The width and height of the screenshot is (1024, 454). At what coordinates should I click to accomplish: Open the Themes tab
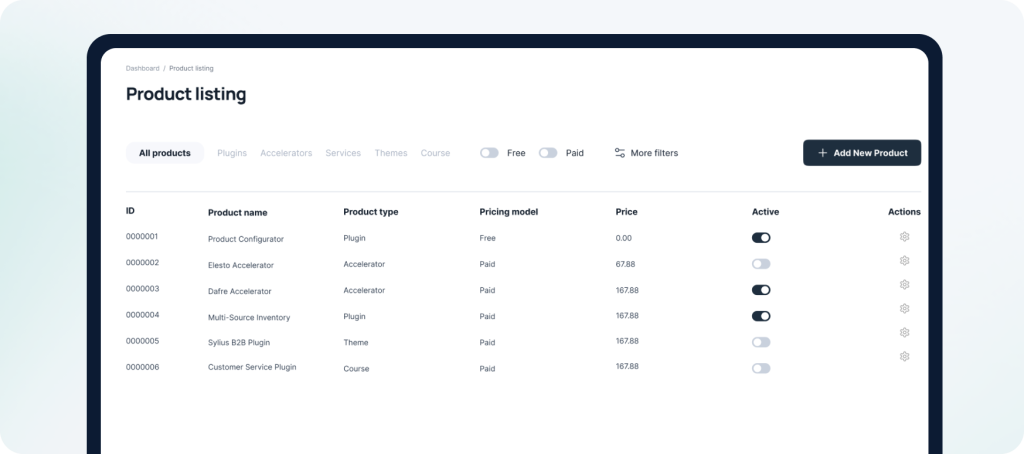pos(391,153)
